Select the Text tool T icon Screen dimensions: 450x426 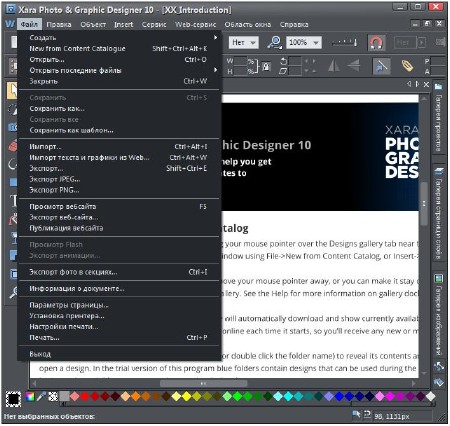coord(13,201)
